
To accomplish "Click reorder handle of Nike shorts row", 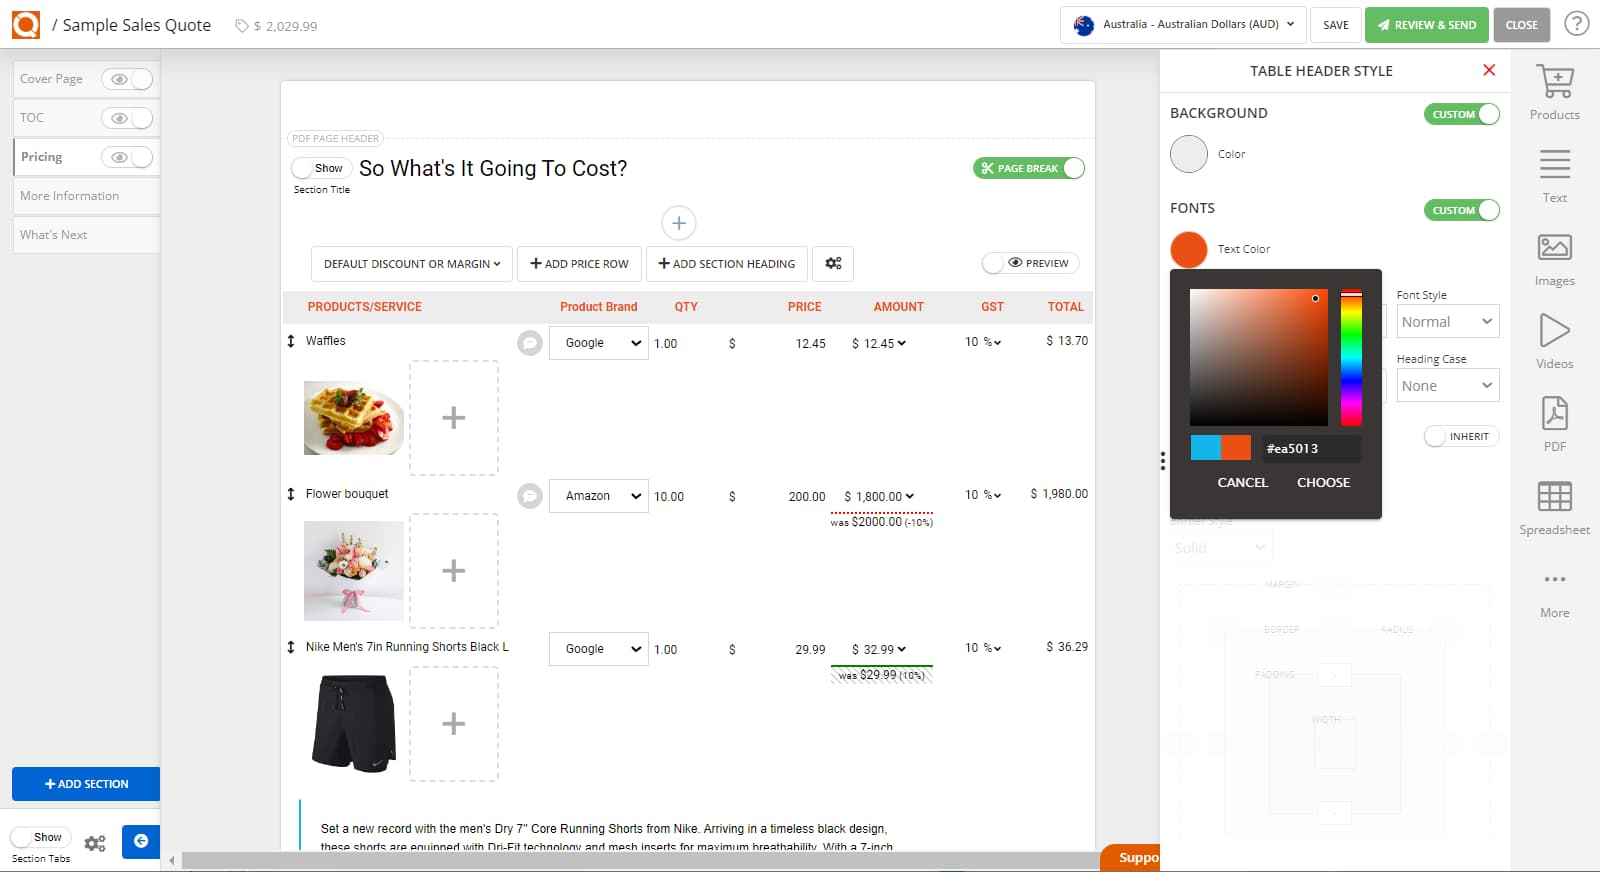I will [x=291, y=647].
